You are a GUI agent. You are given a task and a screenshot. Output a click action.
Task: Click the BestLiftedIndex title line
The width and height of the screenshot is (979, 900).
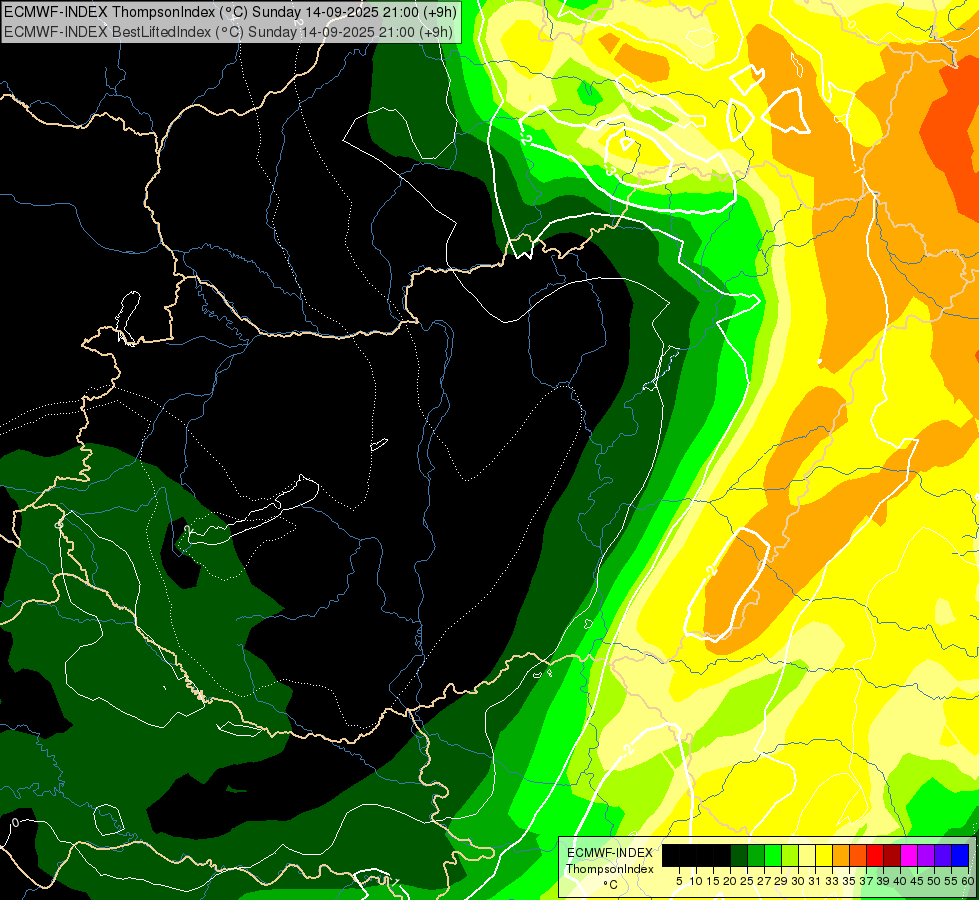(x=229, y=31)
